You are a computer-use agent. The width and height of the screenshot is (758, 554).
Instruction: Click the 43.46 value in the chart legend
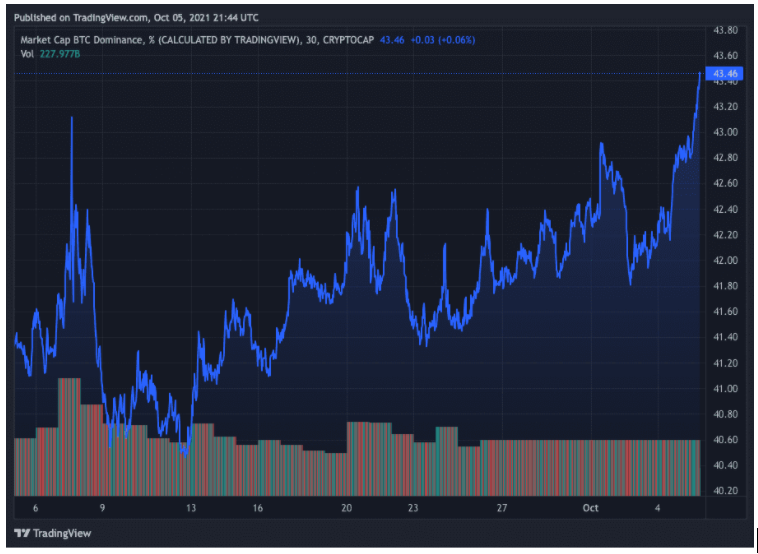pos(392,40)
